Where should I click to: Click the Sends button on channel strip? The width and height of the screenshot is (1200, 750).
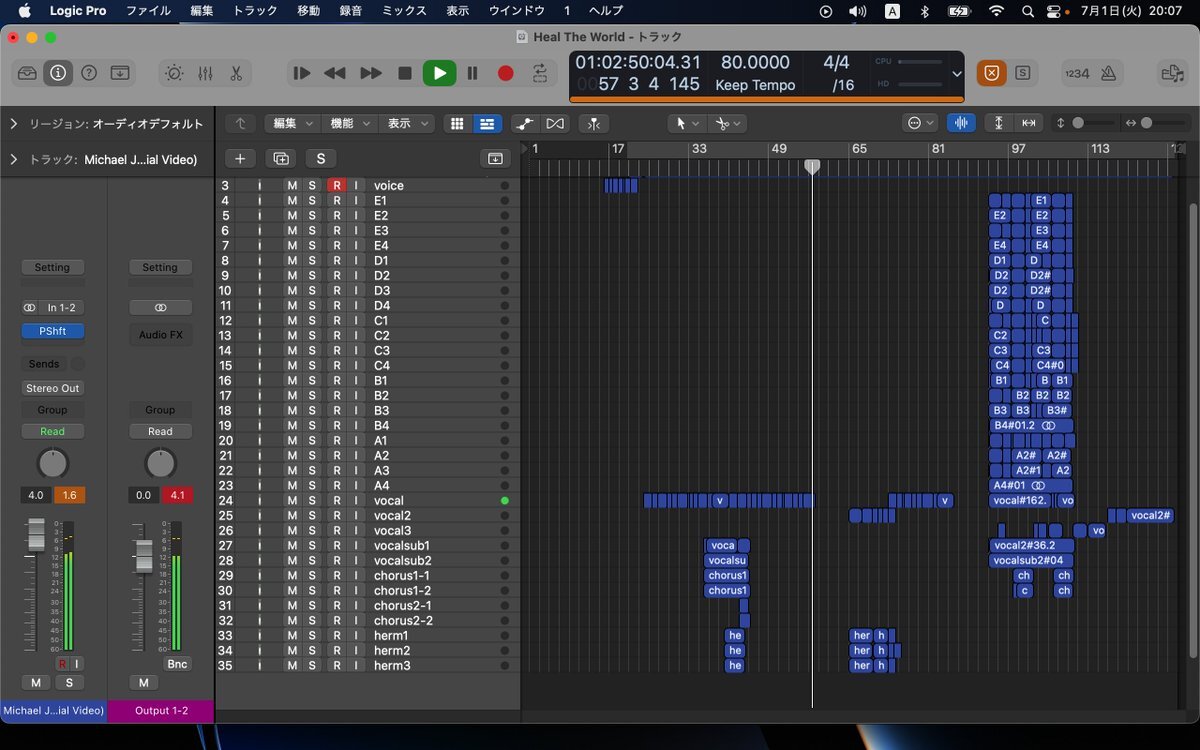pyautogui.click(x=44, y=364)
